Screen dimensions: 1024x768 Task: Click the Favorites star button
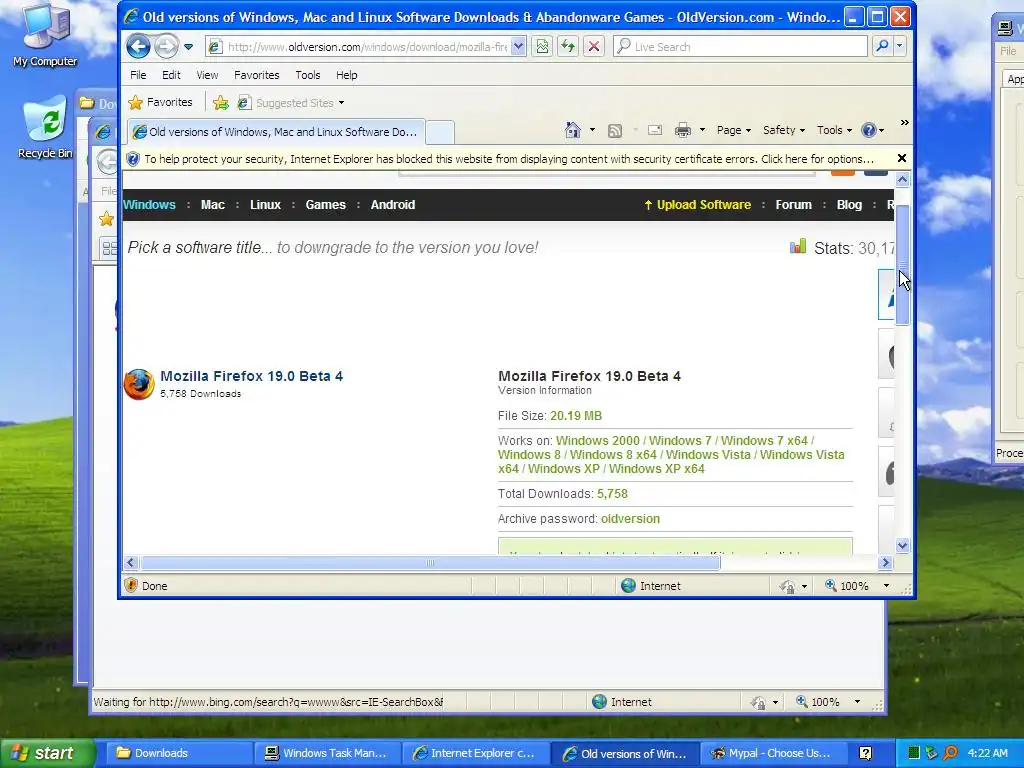coord(161,103)
